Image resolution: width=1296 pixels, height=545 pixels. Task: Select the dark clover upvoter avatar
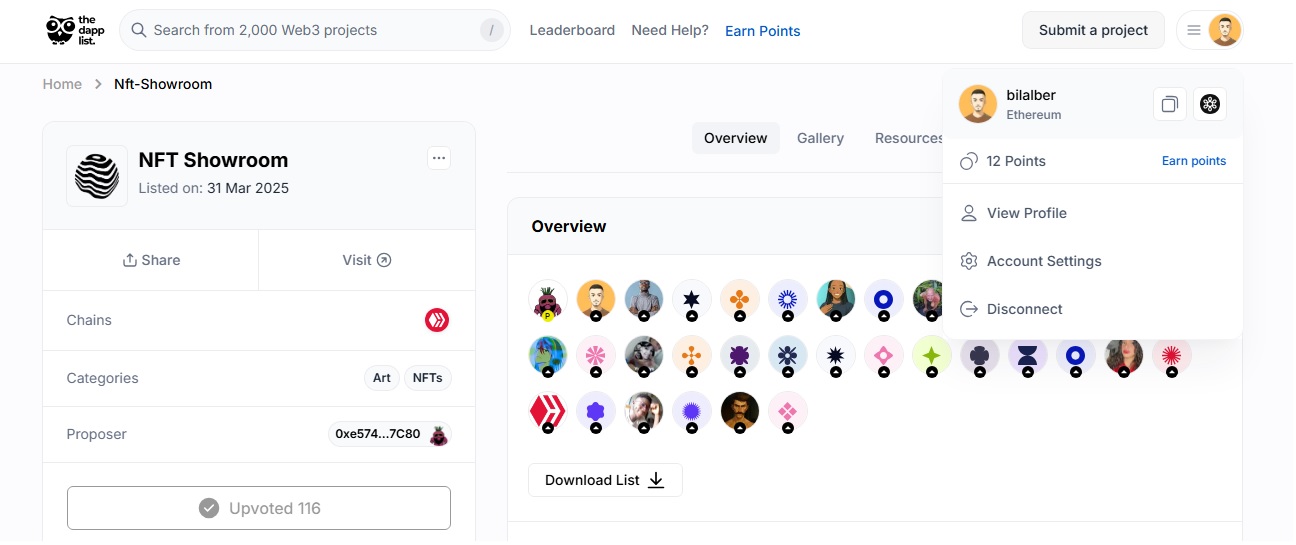980,355
